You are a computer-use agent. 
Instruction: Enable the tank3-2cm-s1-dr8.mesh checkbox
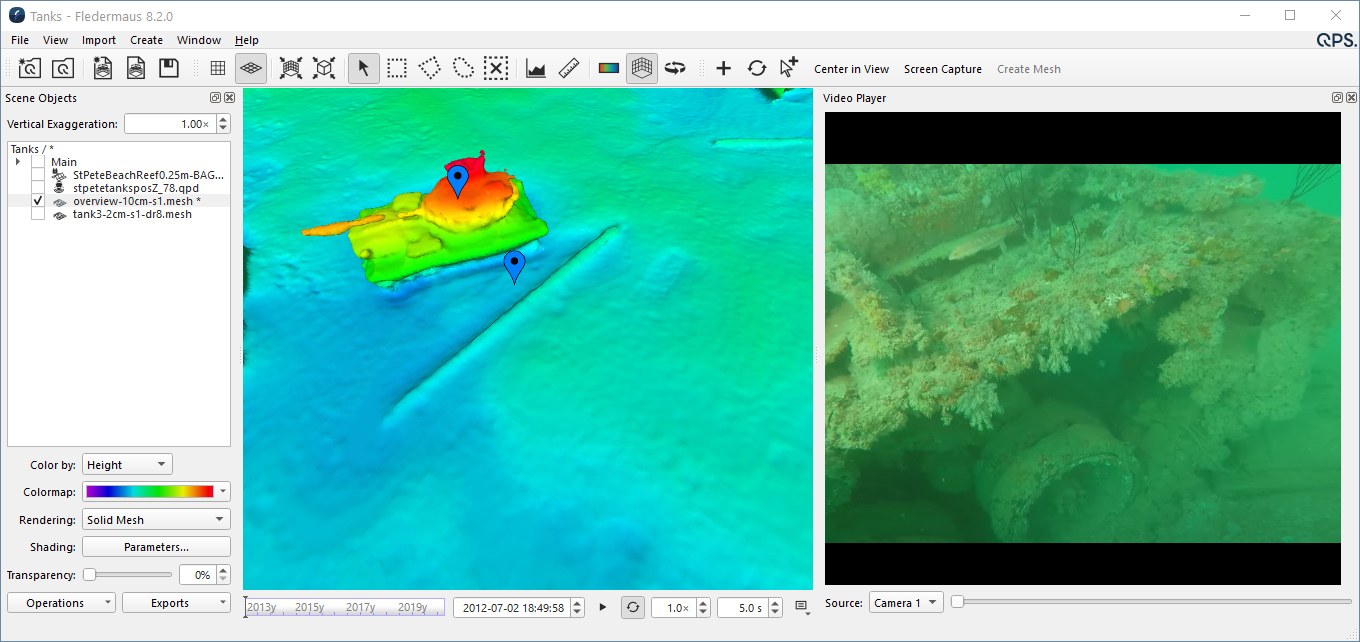click(38, 214)
